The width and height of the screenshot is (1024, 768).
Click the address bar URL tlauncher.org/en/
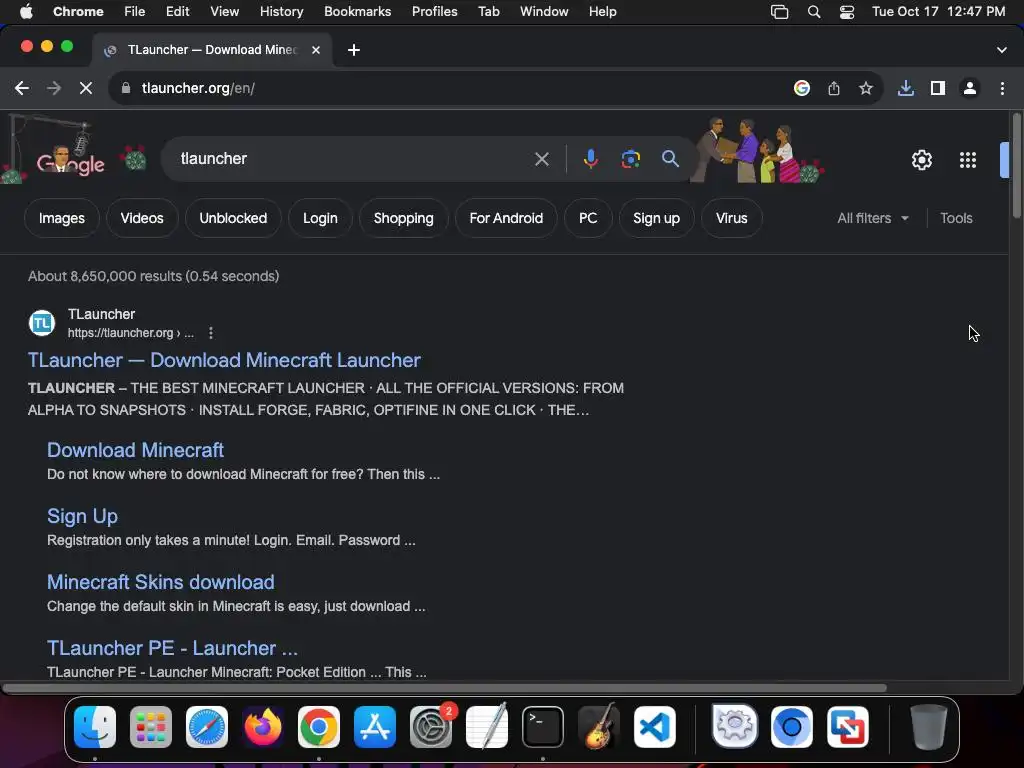198,88
